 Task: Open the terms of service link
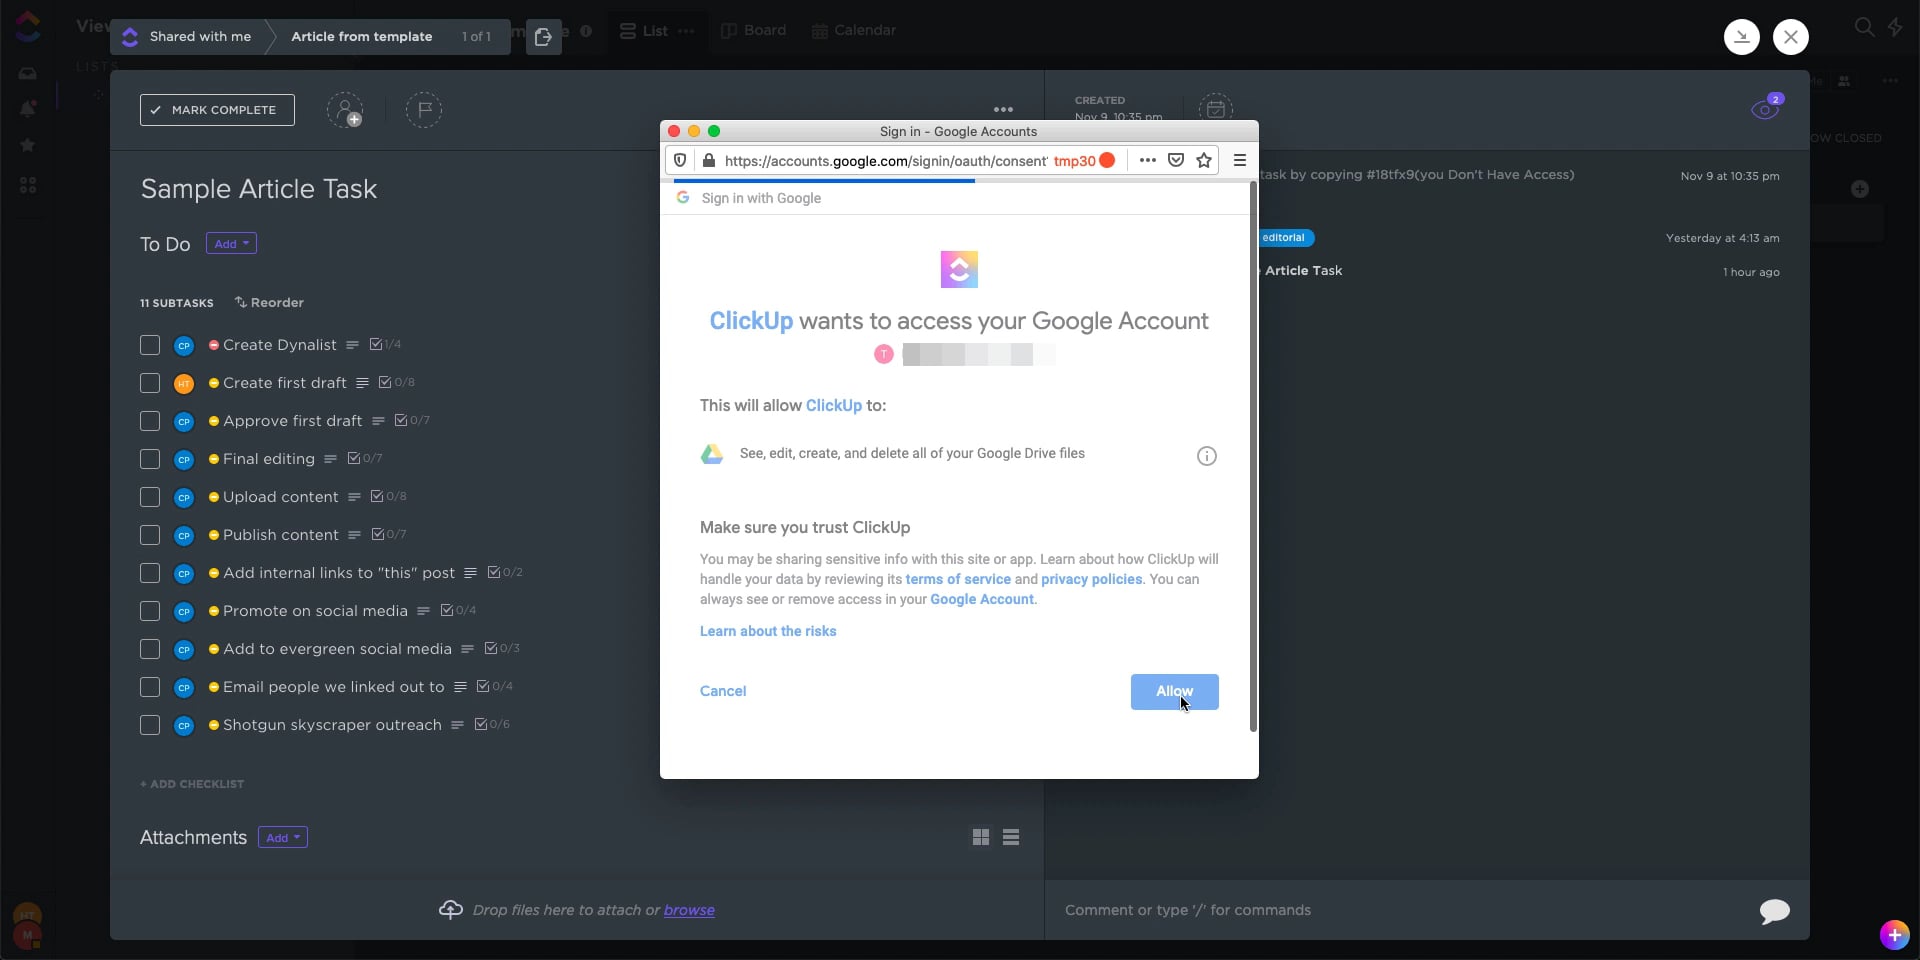pyautogui.click(x=958, y=579)
